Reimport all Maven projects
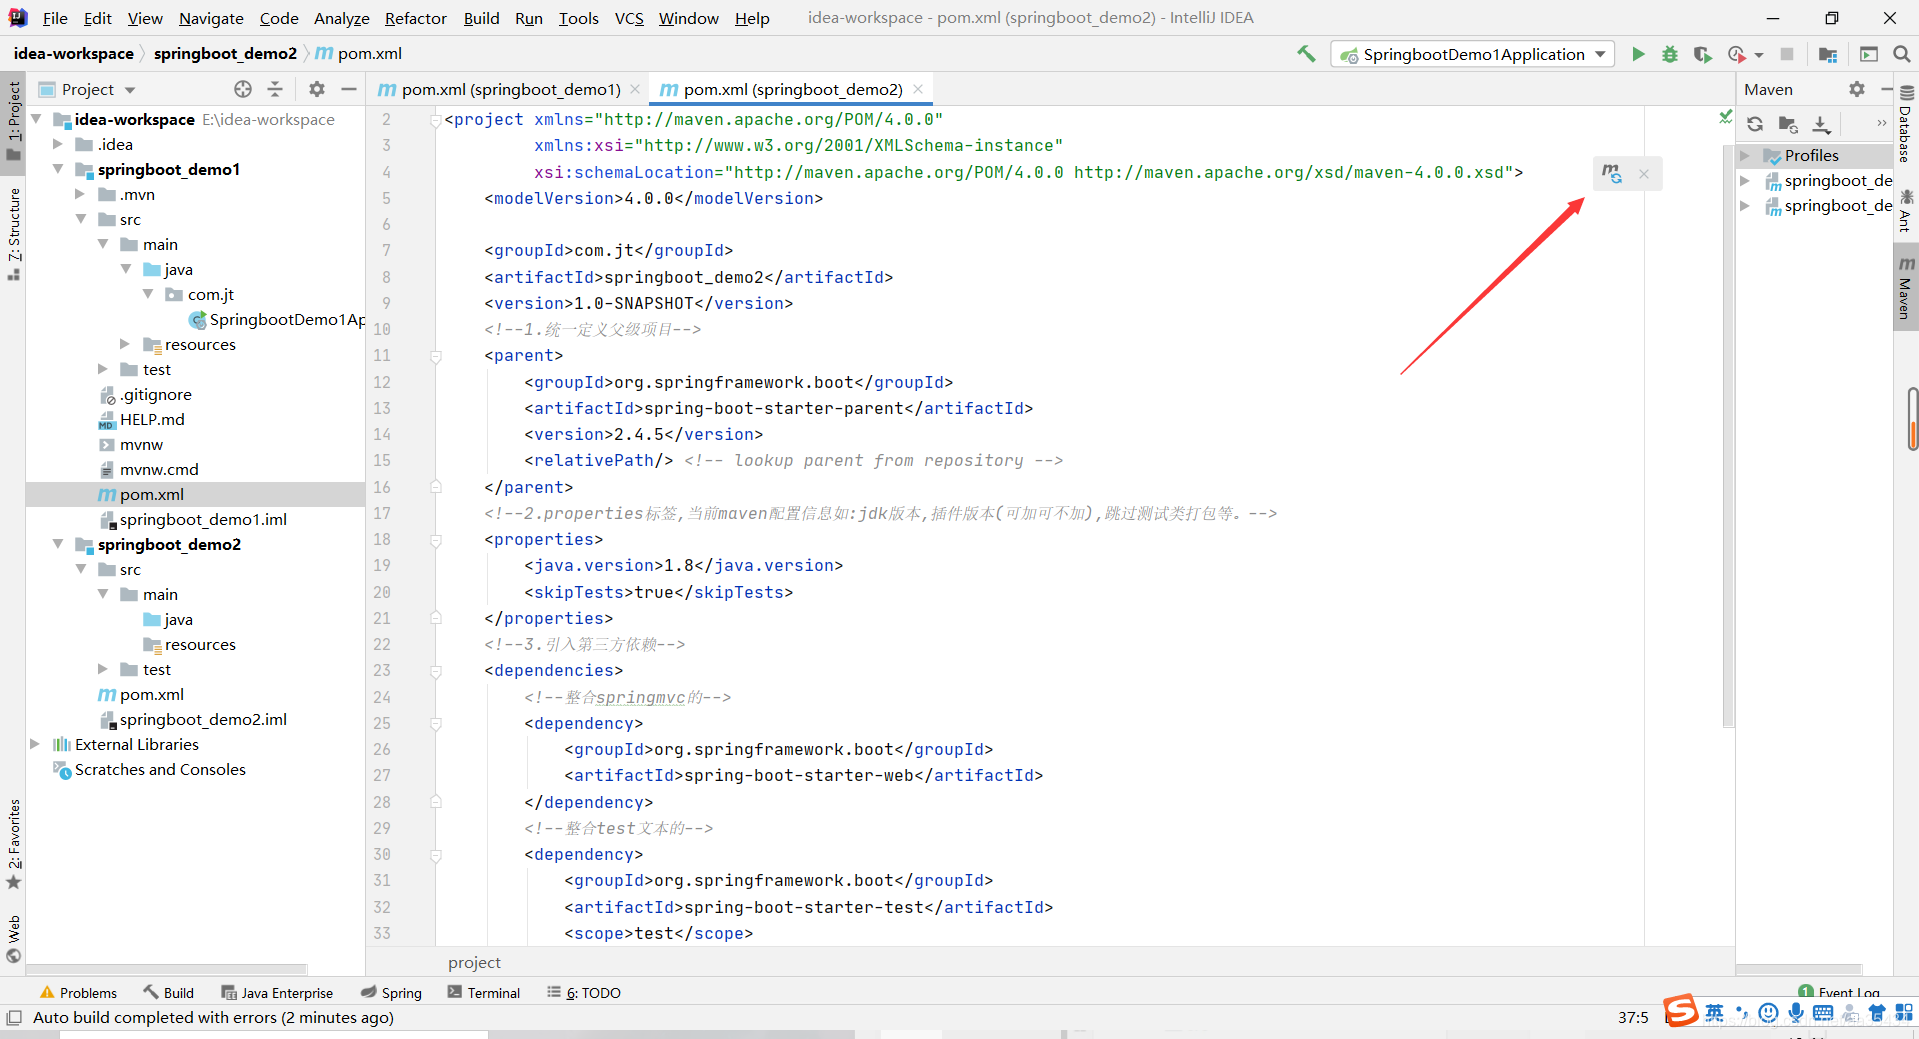 tap(1755, 124)
